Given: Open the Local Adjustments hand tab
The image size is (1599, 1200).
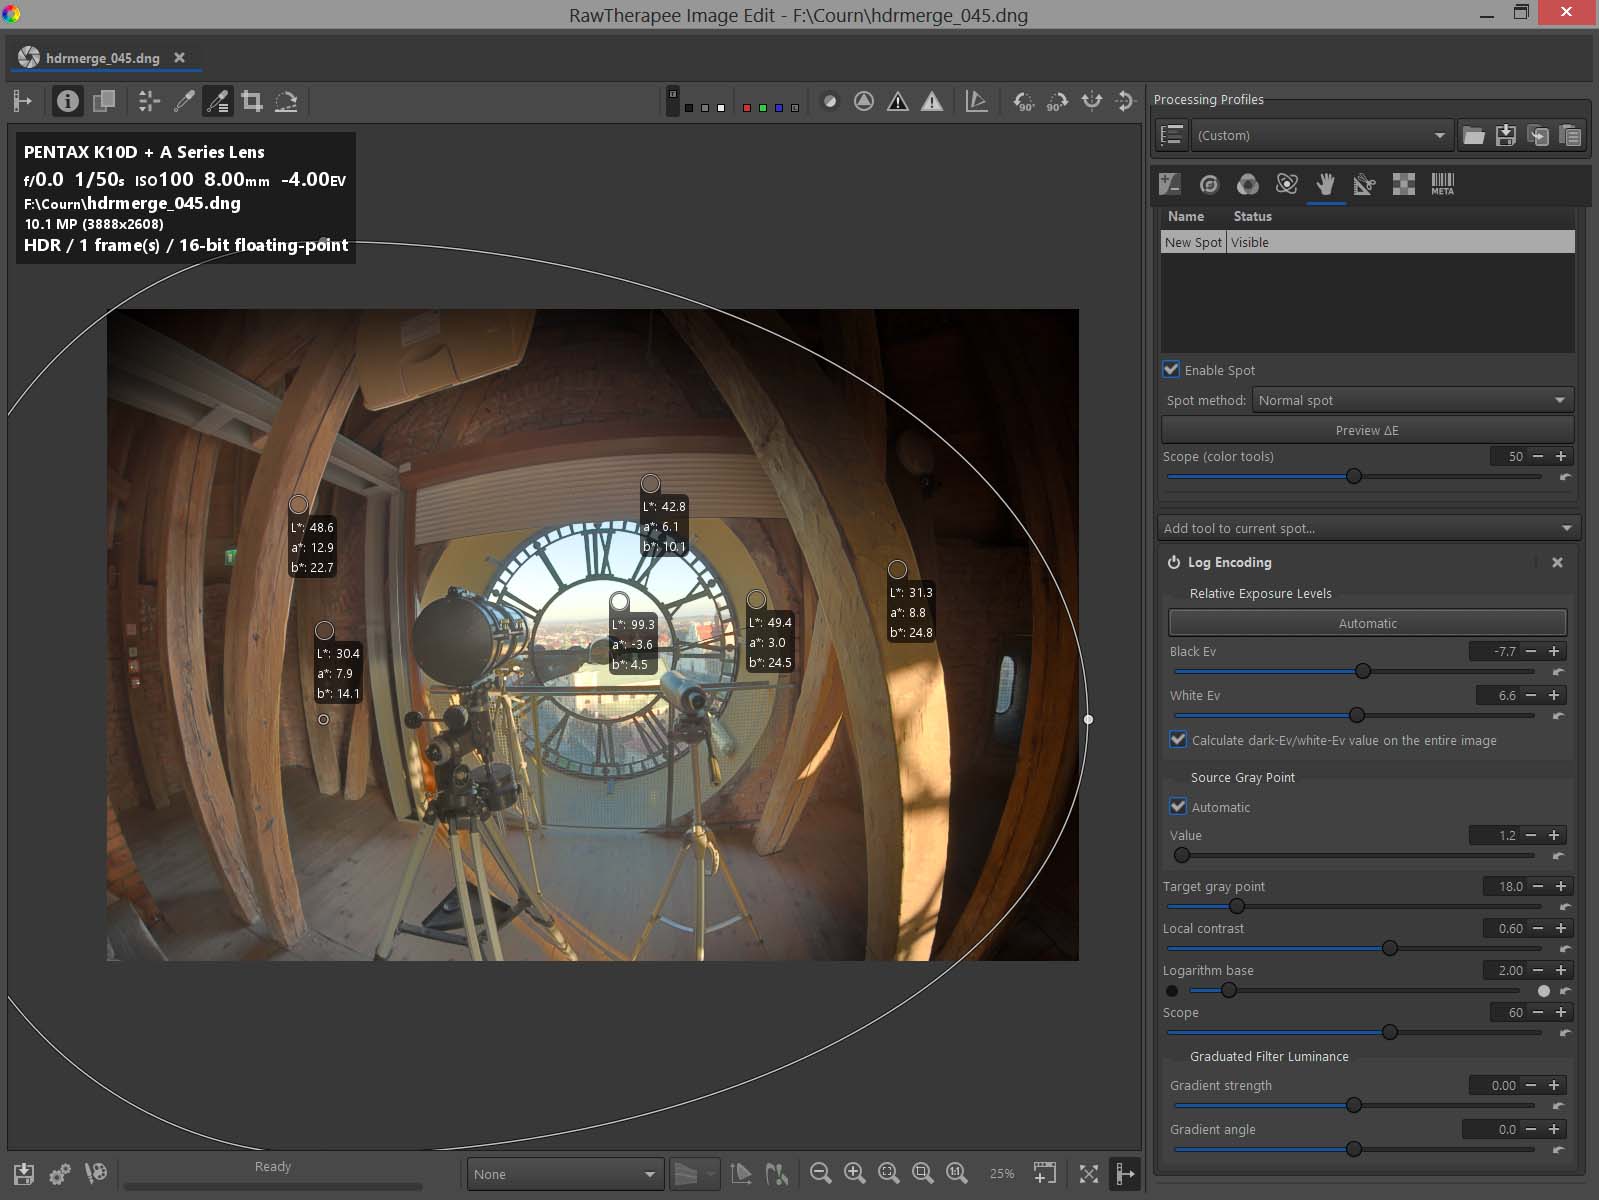Looking at the screenshot, I should coord(1326,184).
